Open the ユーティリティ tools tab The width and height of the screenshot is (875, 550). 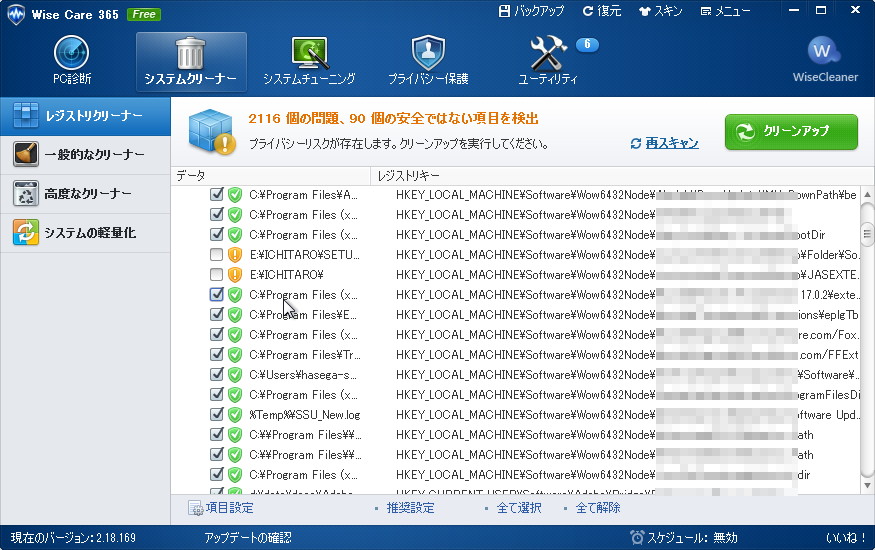click(x=548, y=61)
